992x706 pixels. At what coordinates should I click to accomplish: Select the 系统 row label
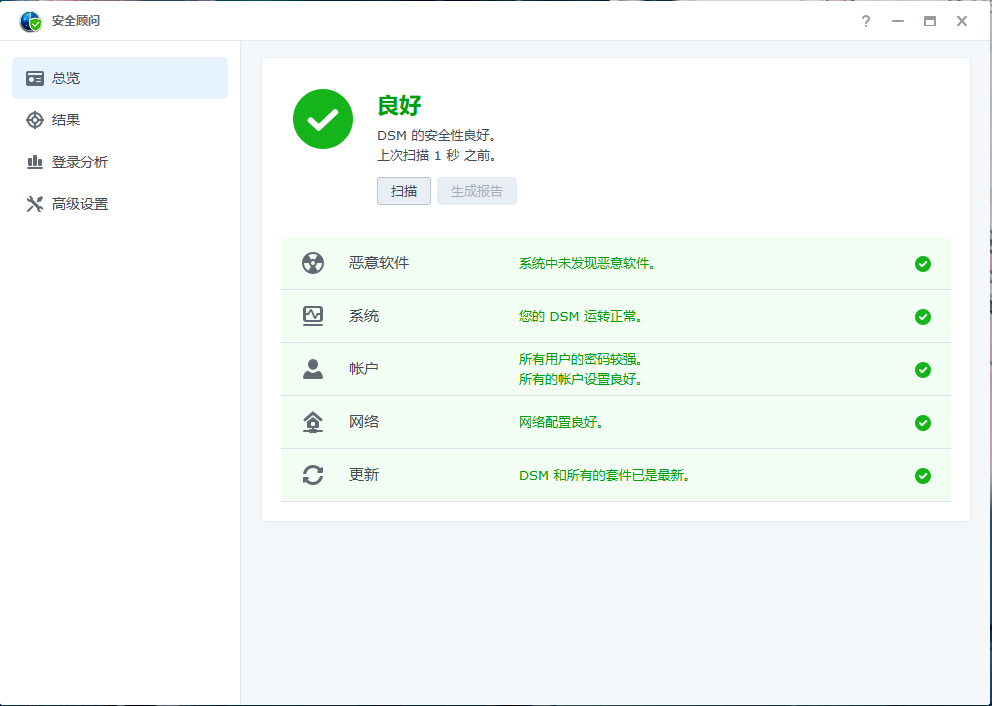pos(364,316)
